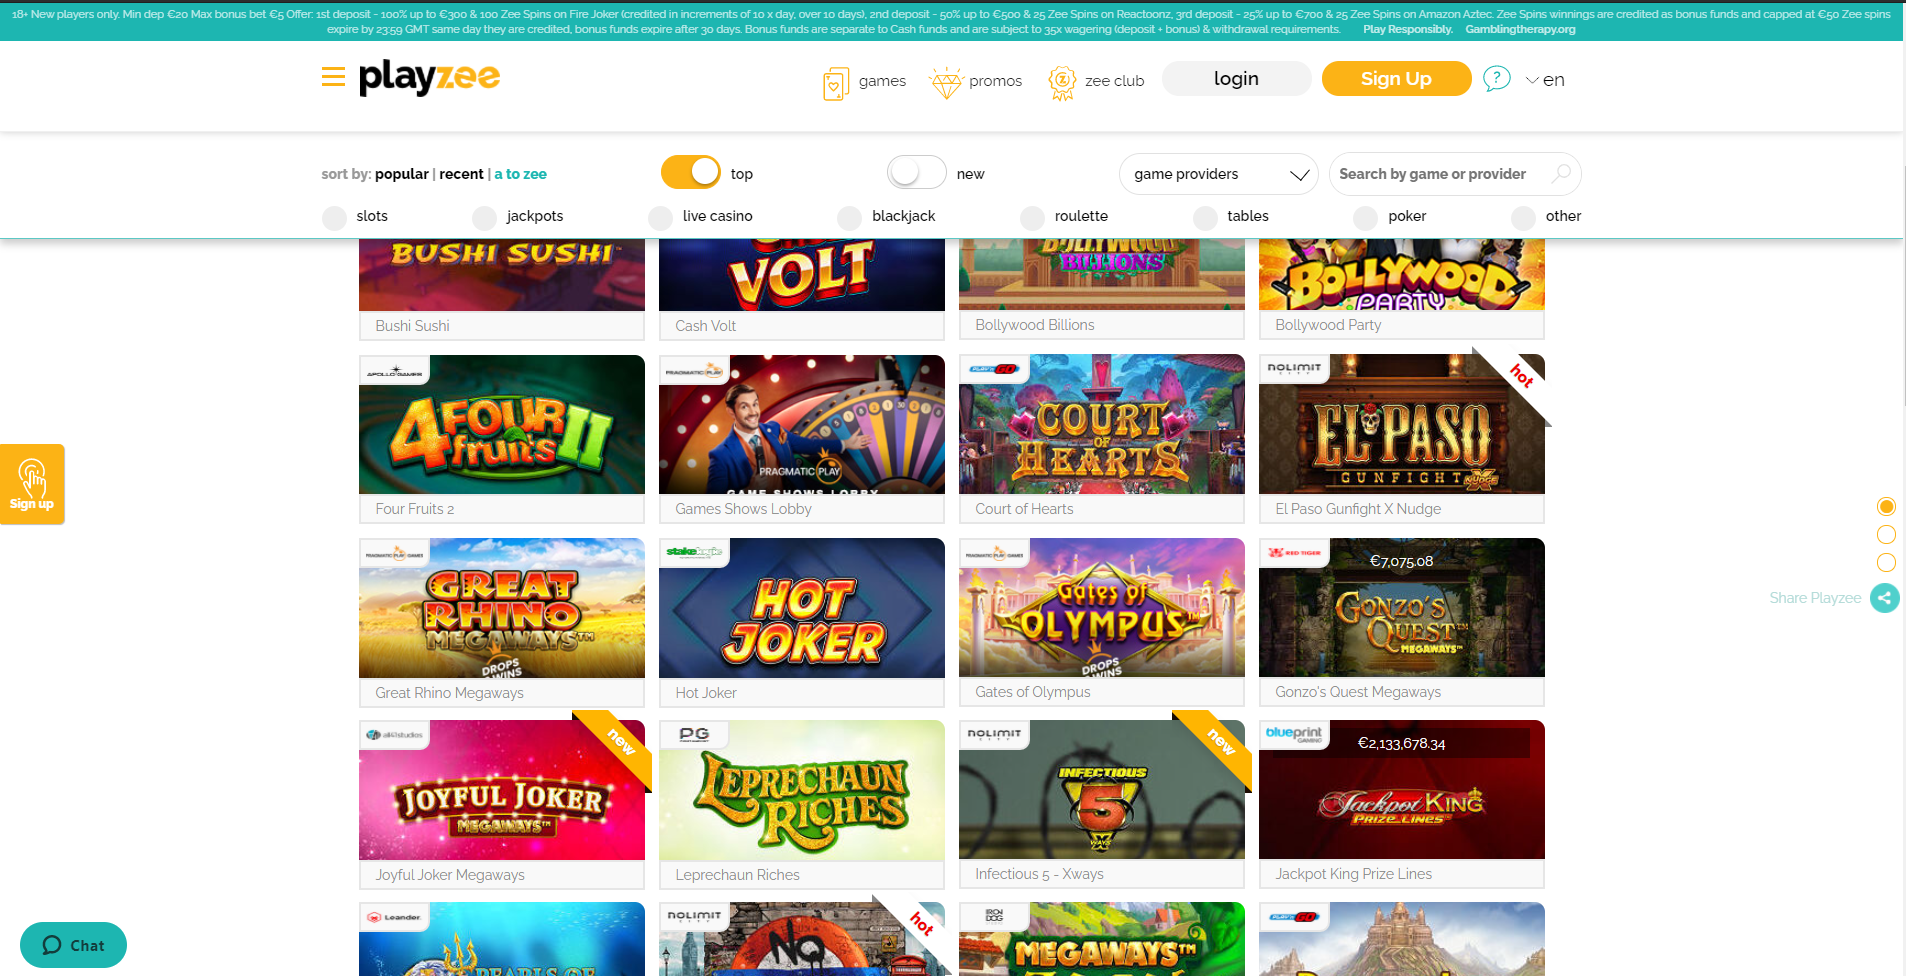This screenshot has height=976, width=1906.
Task: Open the Leprechaun Riches thumbnail
Action: click(x=802, y=790)
